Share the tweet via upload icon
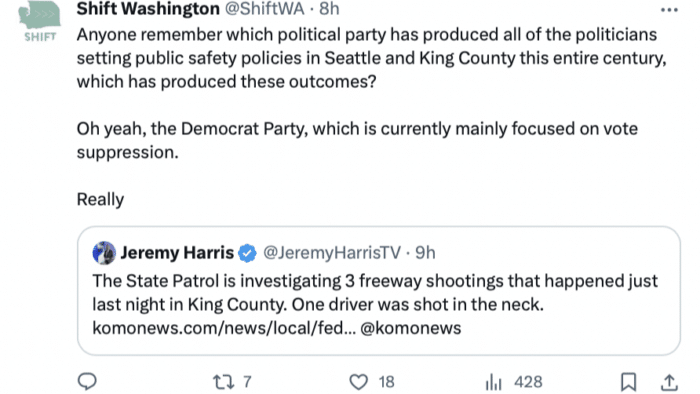The image size is (700, 394). 669,382
